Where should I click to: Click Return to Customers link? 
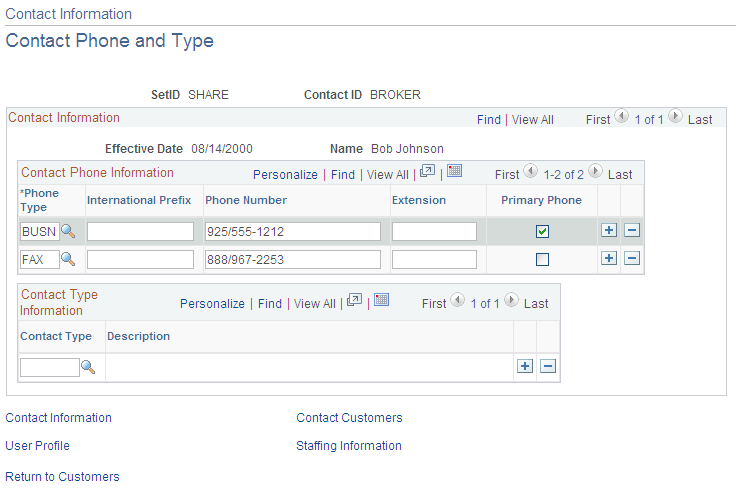click(62, 477)
